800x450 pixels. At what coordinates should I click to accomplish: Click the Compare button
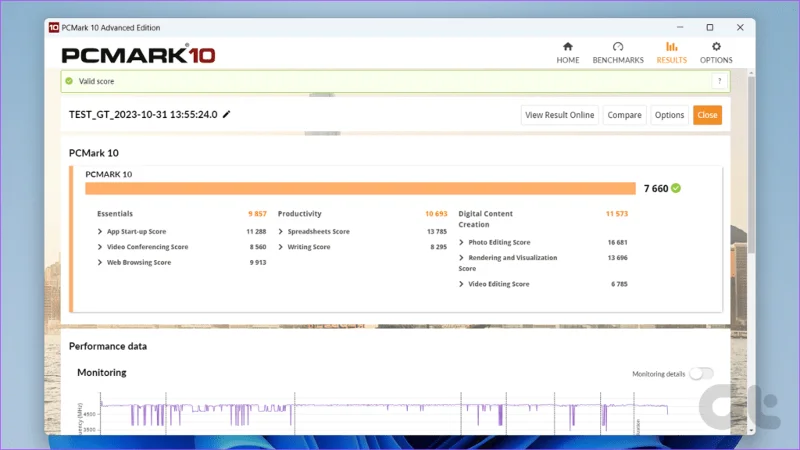coord(624,115)
